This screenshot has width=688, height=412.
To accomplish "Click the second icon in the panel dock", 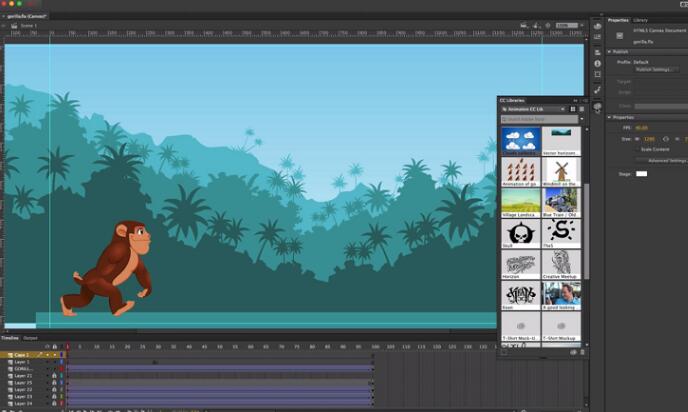I will point(597,37).
